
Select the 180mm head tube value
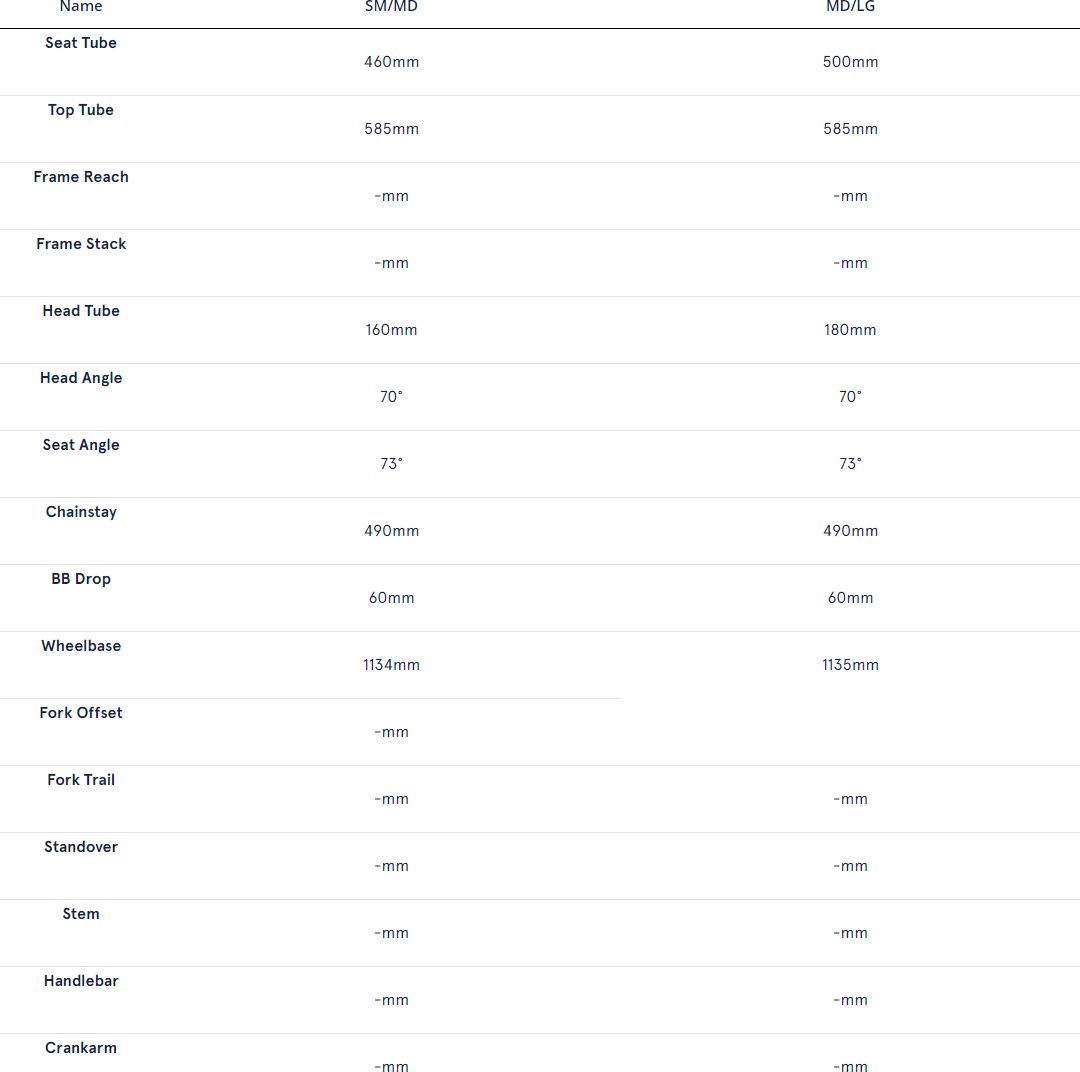[850, 330]
